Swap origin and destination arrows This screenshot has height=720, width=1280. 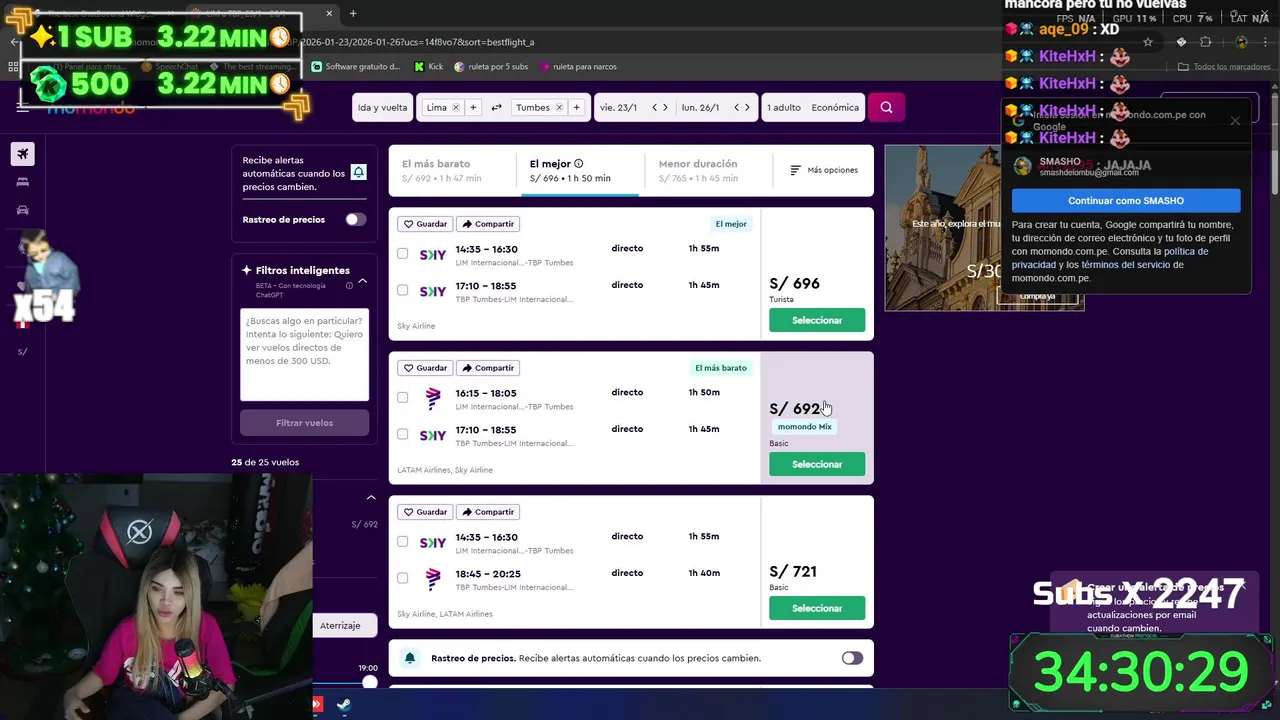[496, 107]
